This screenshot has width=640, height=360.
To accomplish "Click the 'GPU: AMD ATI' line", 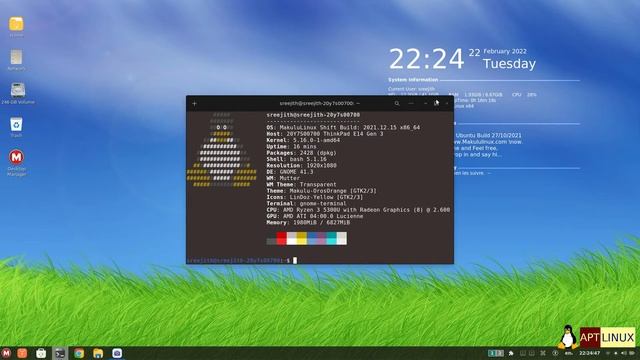I will (x=315, y=216).
